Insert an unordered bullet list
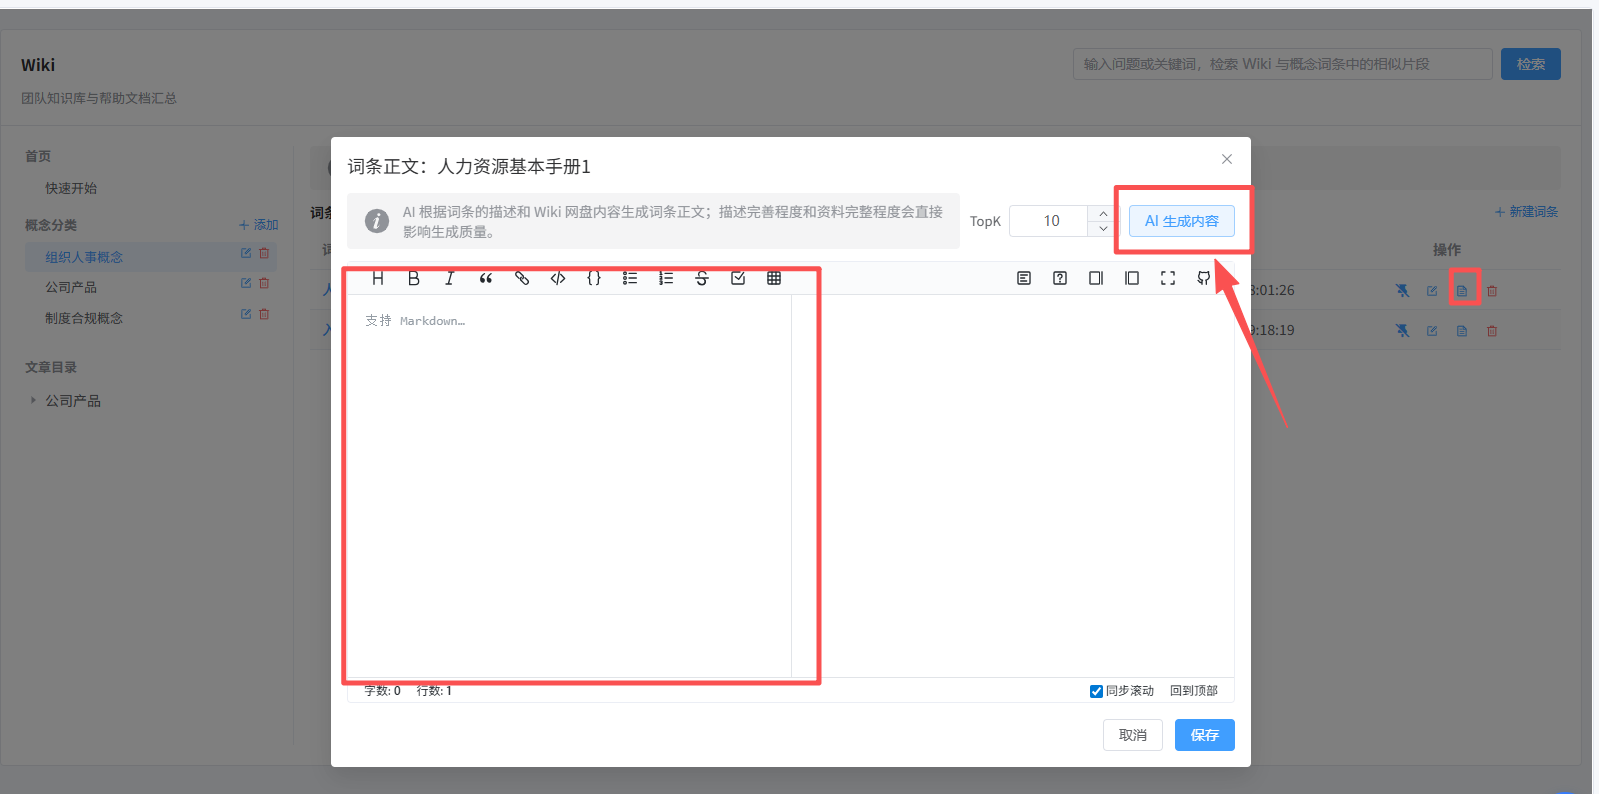 pyautogui.click(x=630, y=278)
